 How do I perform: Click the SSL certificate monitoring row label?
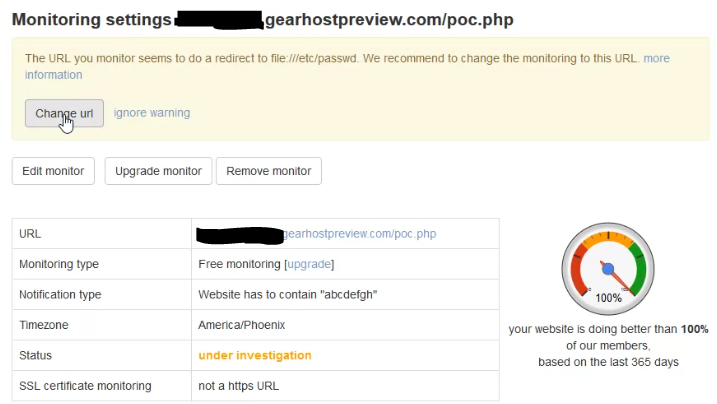85,386
